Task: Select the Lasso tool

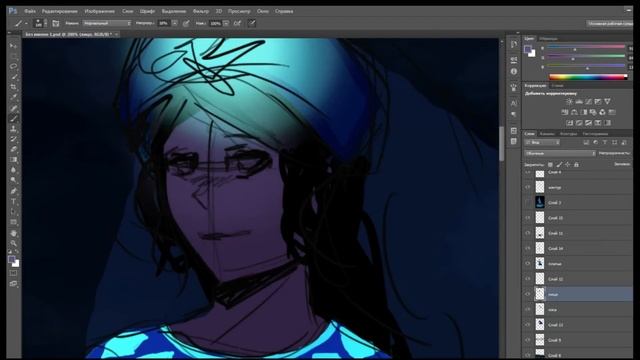Action: [x=13, y=66]
